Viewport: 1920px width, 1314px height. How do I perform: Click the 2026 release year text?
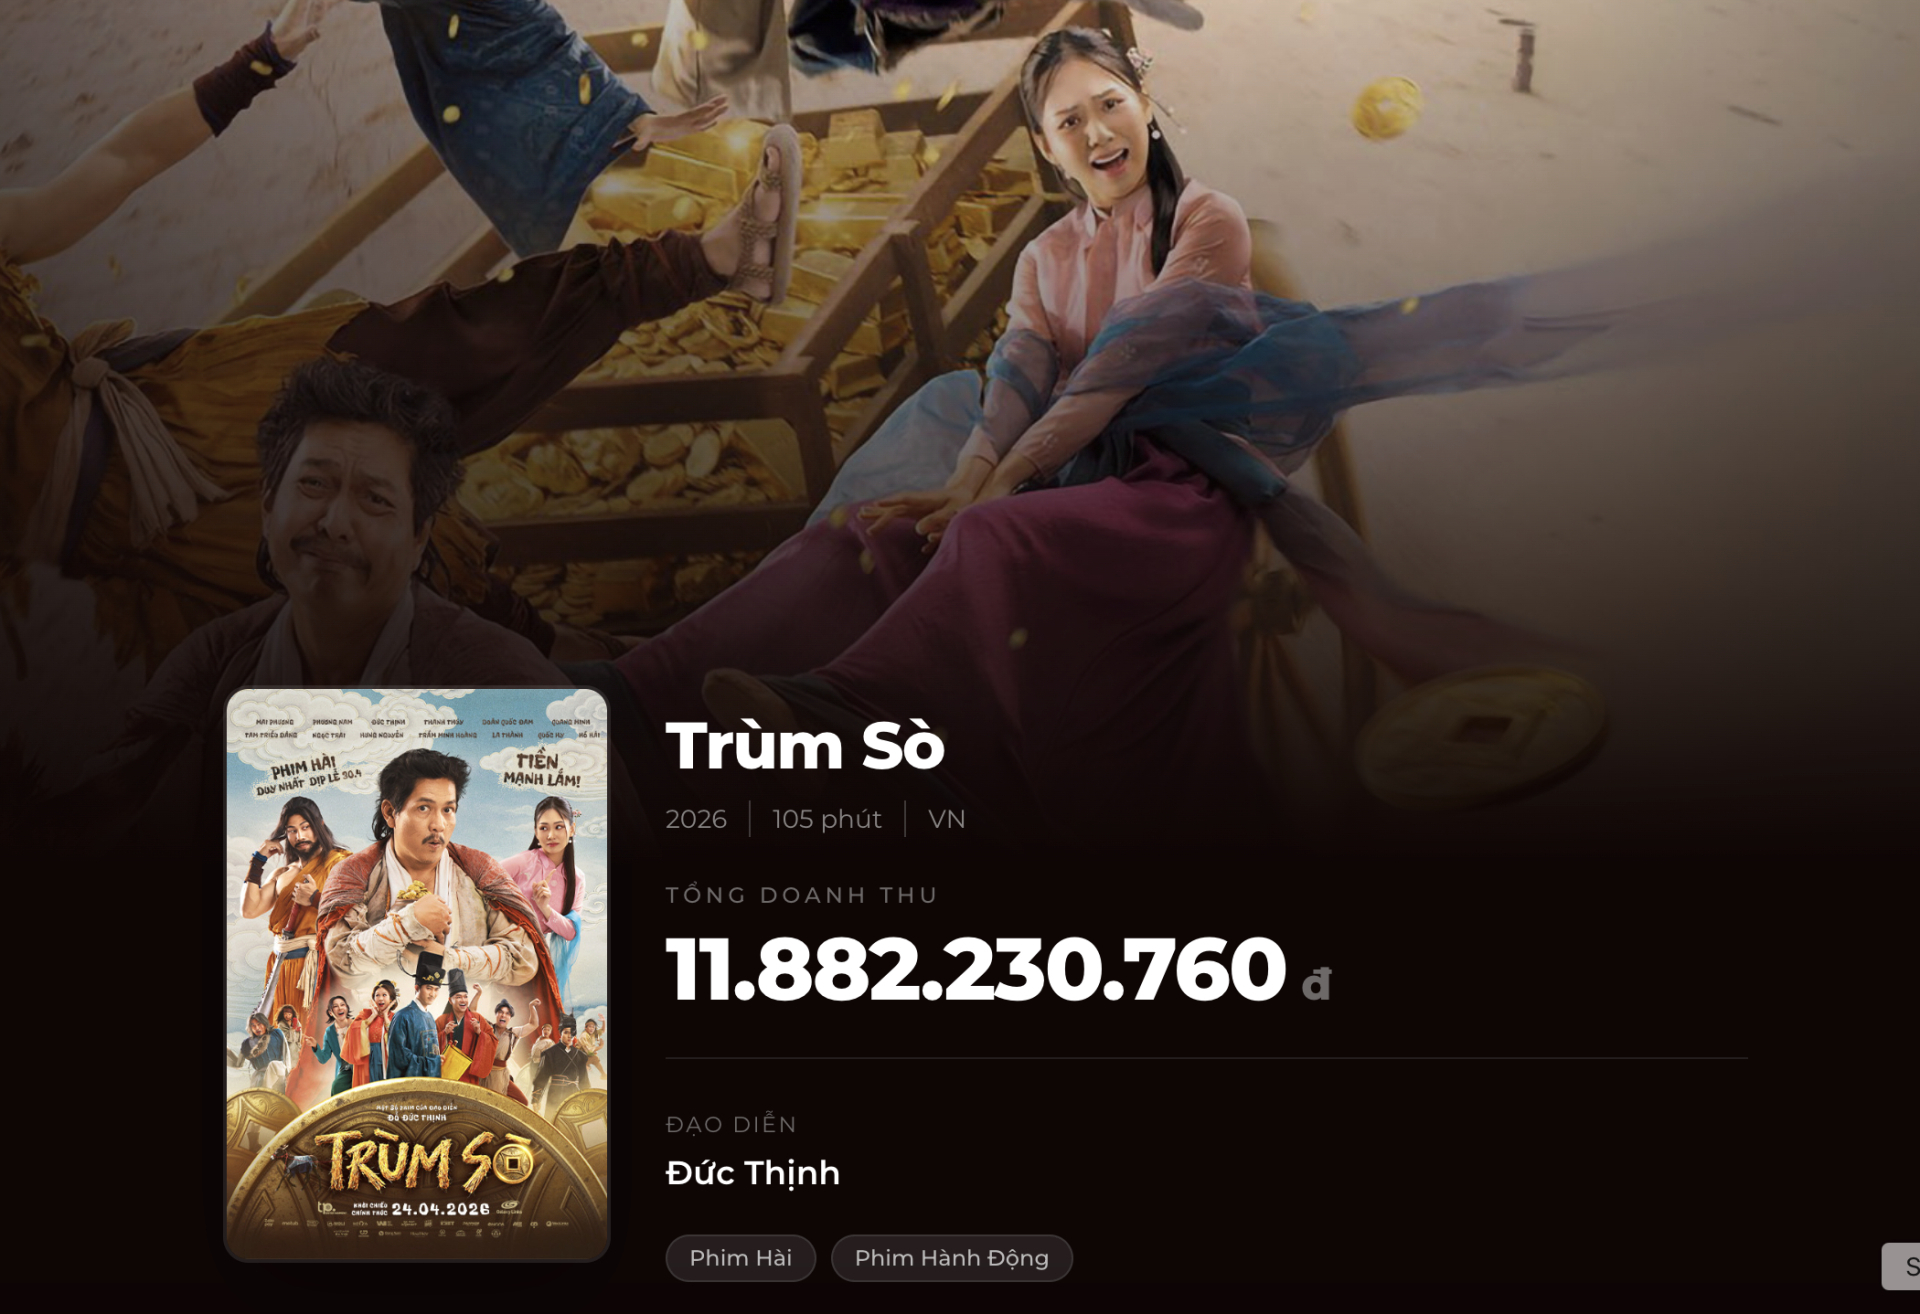pyautogui.click(x=696, y=819)
